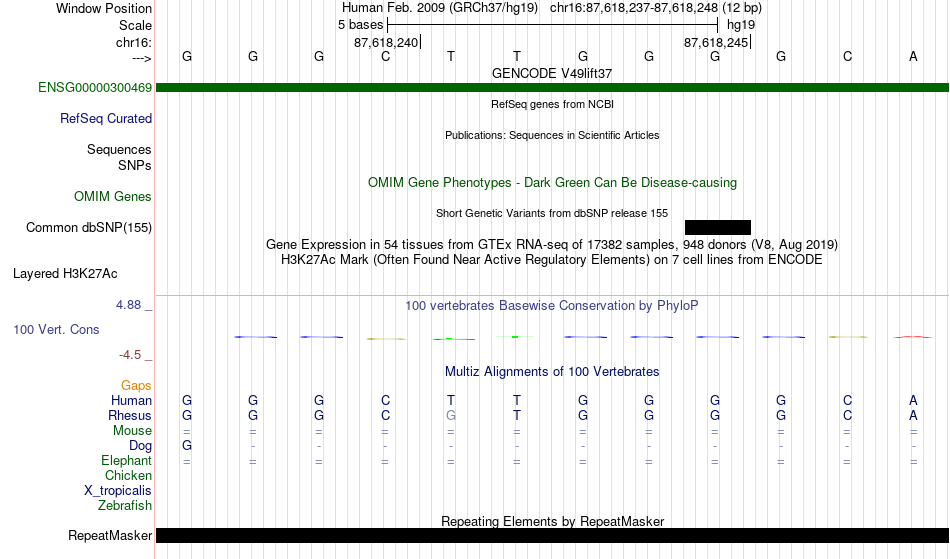The width and height of the screenshot is (950, 559).
Task: Select the Elephant species label
Action: click(x=126, y=460)
